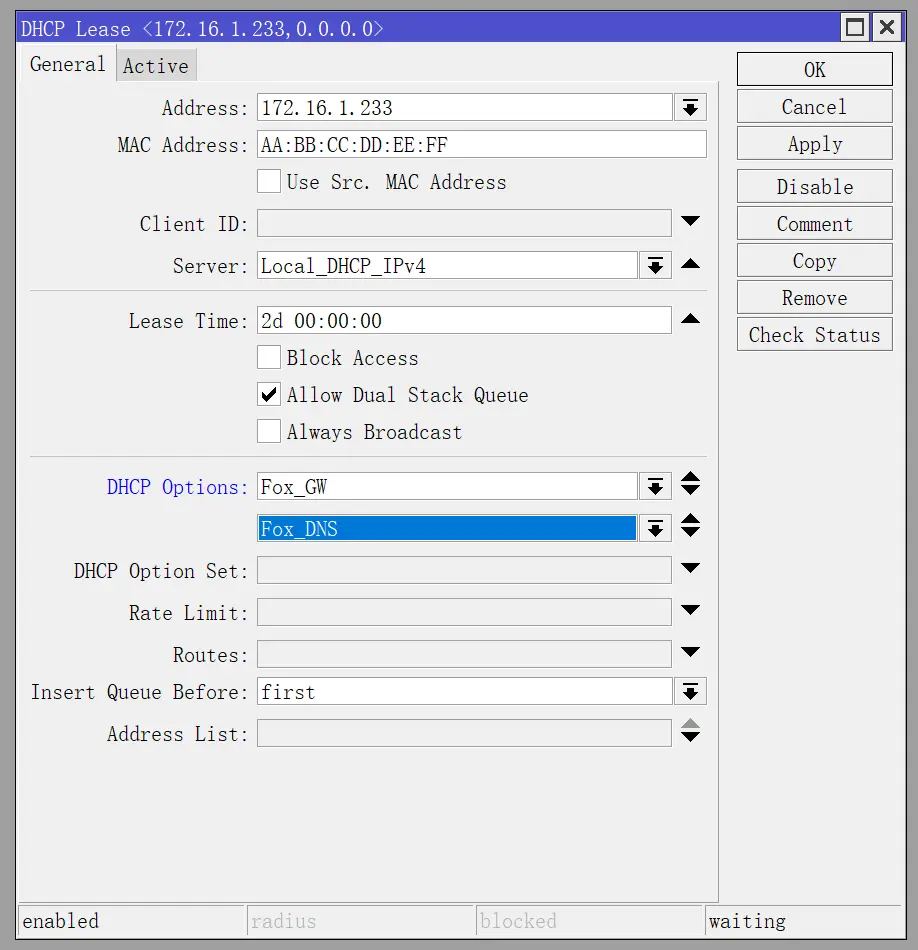Click the Routes input field
Image resolution: width=918 pixels, height=950 pixels.
pyautogui.click(x=464, y=654)
